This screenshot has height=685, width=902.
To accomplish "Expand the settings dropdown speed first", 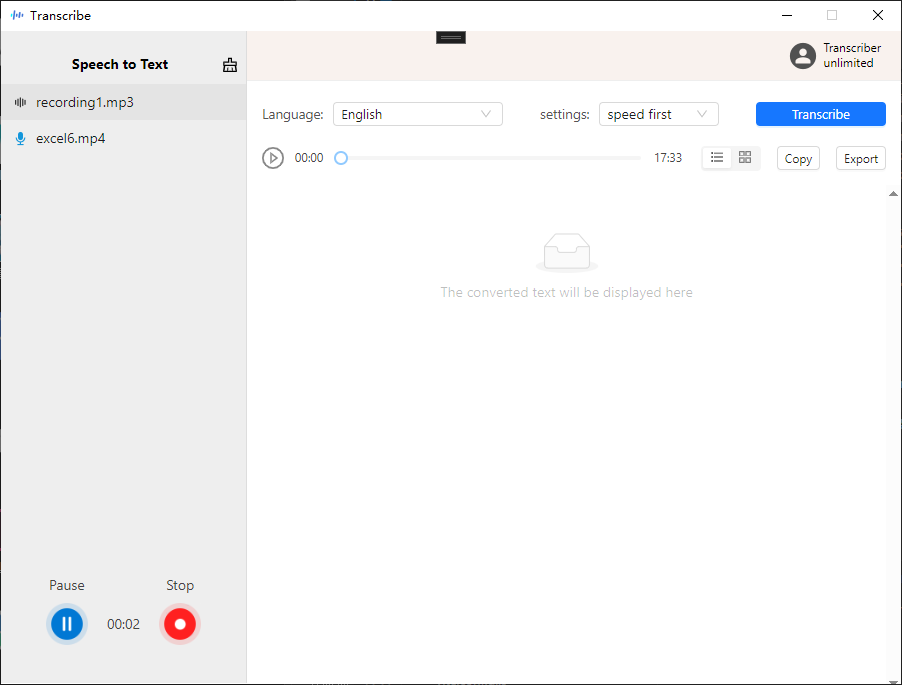I will pos(659,114).
